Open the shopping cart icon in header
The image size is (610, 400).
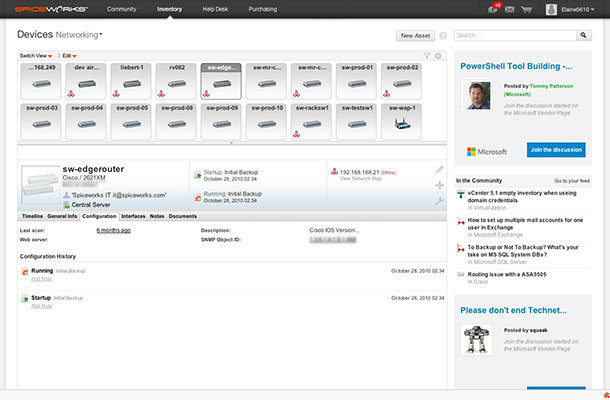(526, 9)
